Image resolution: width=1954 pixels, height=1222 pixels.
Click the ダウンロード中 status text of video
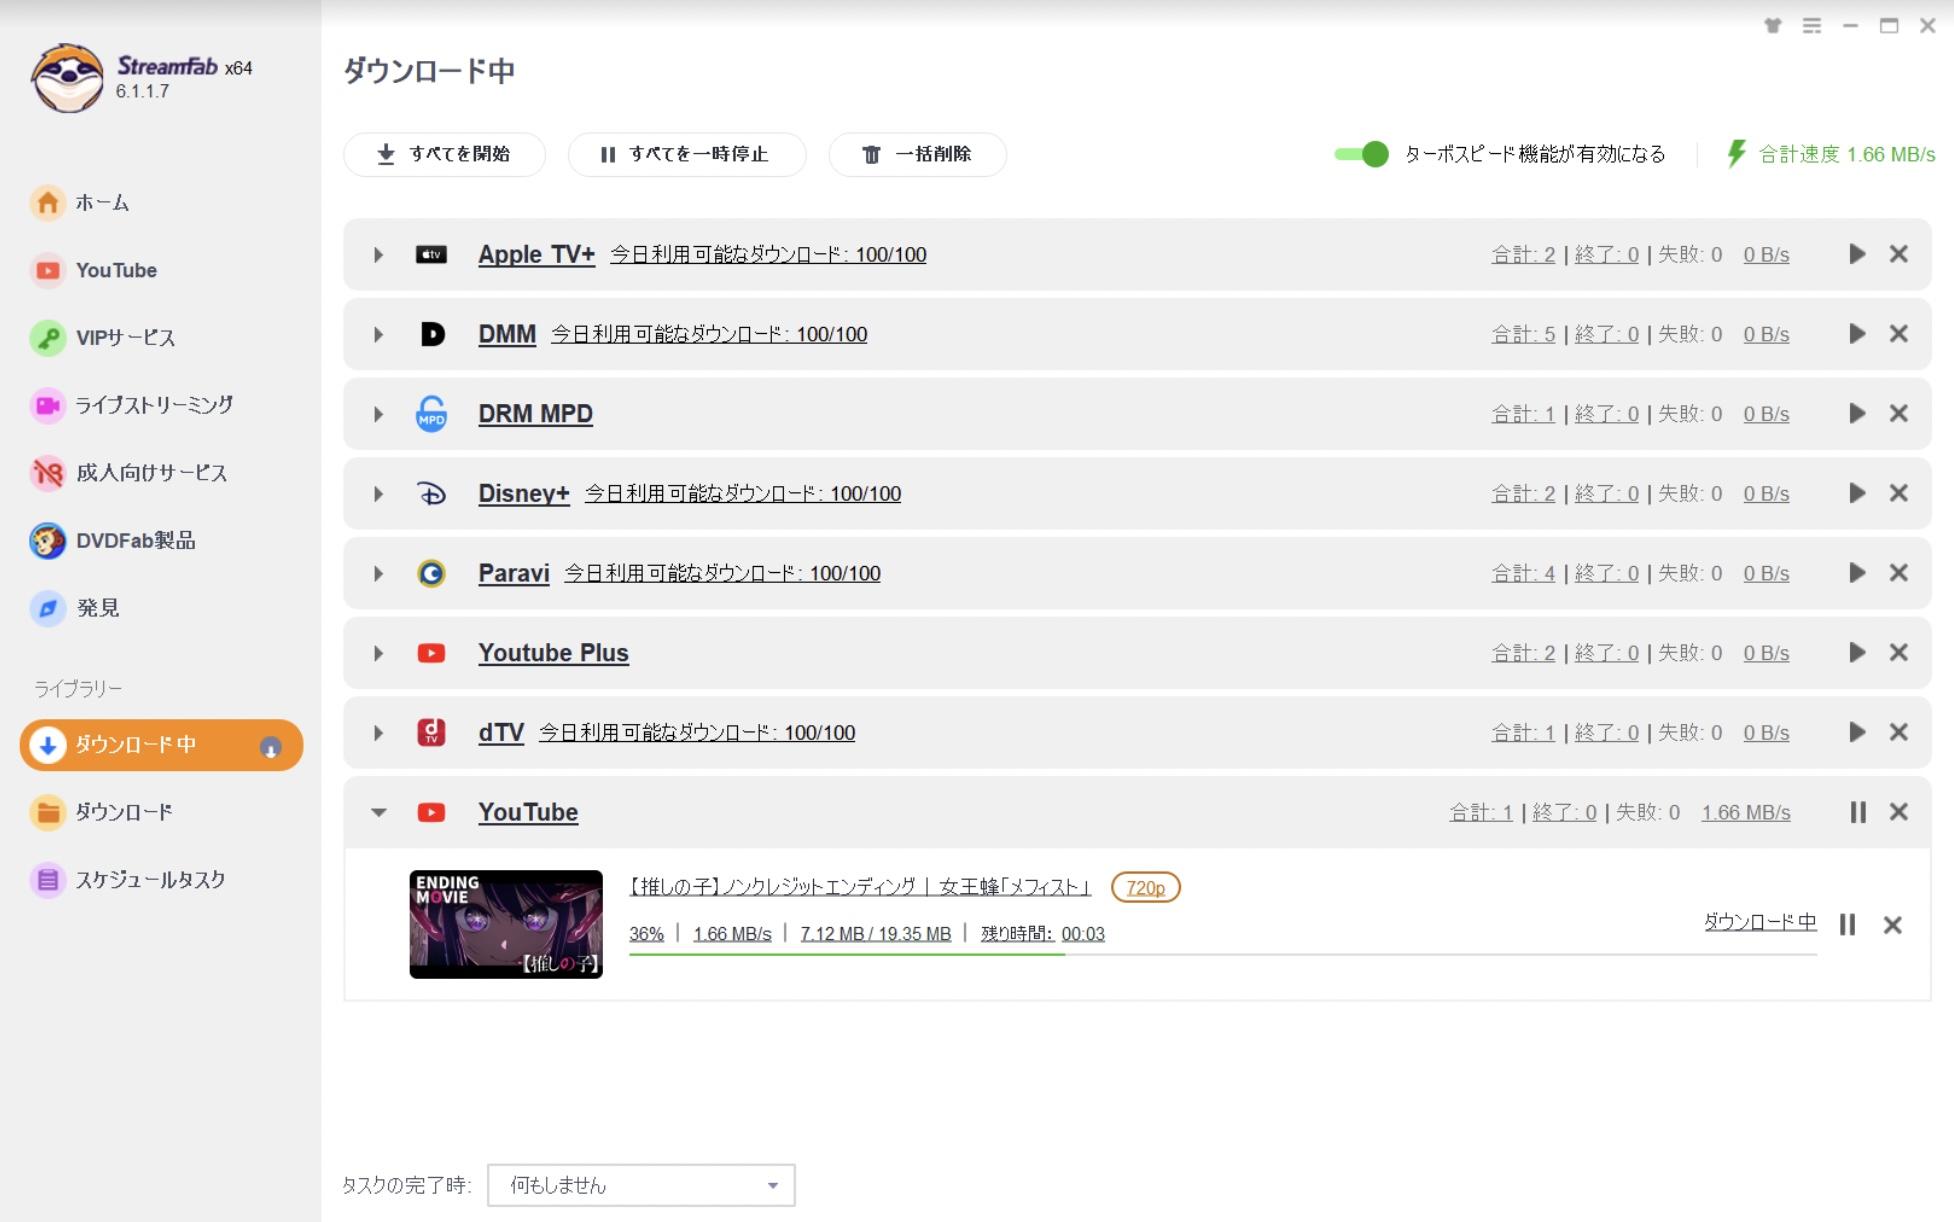coord(1760,922)
